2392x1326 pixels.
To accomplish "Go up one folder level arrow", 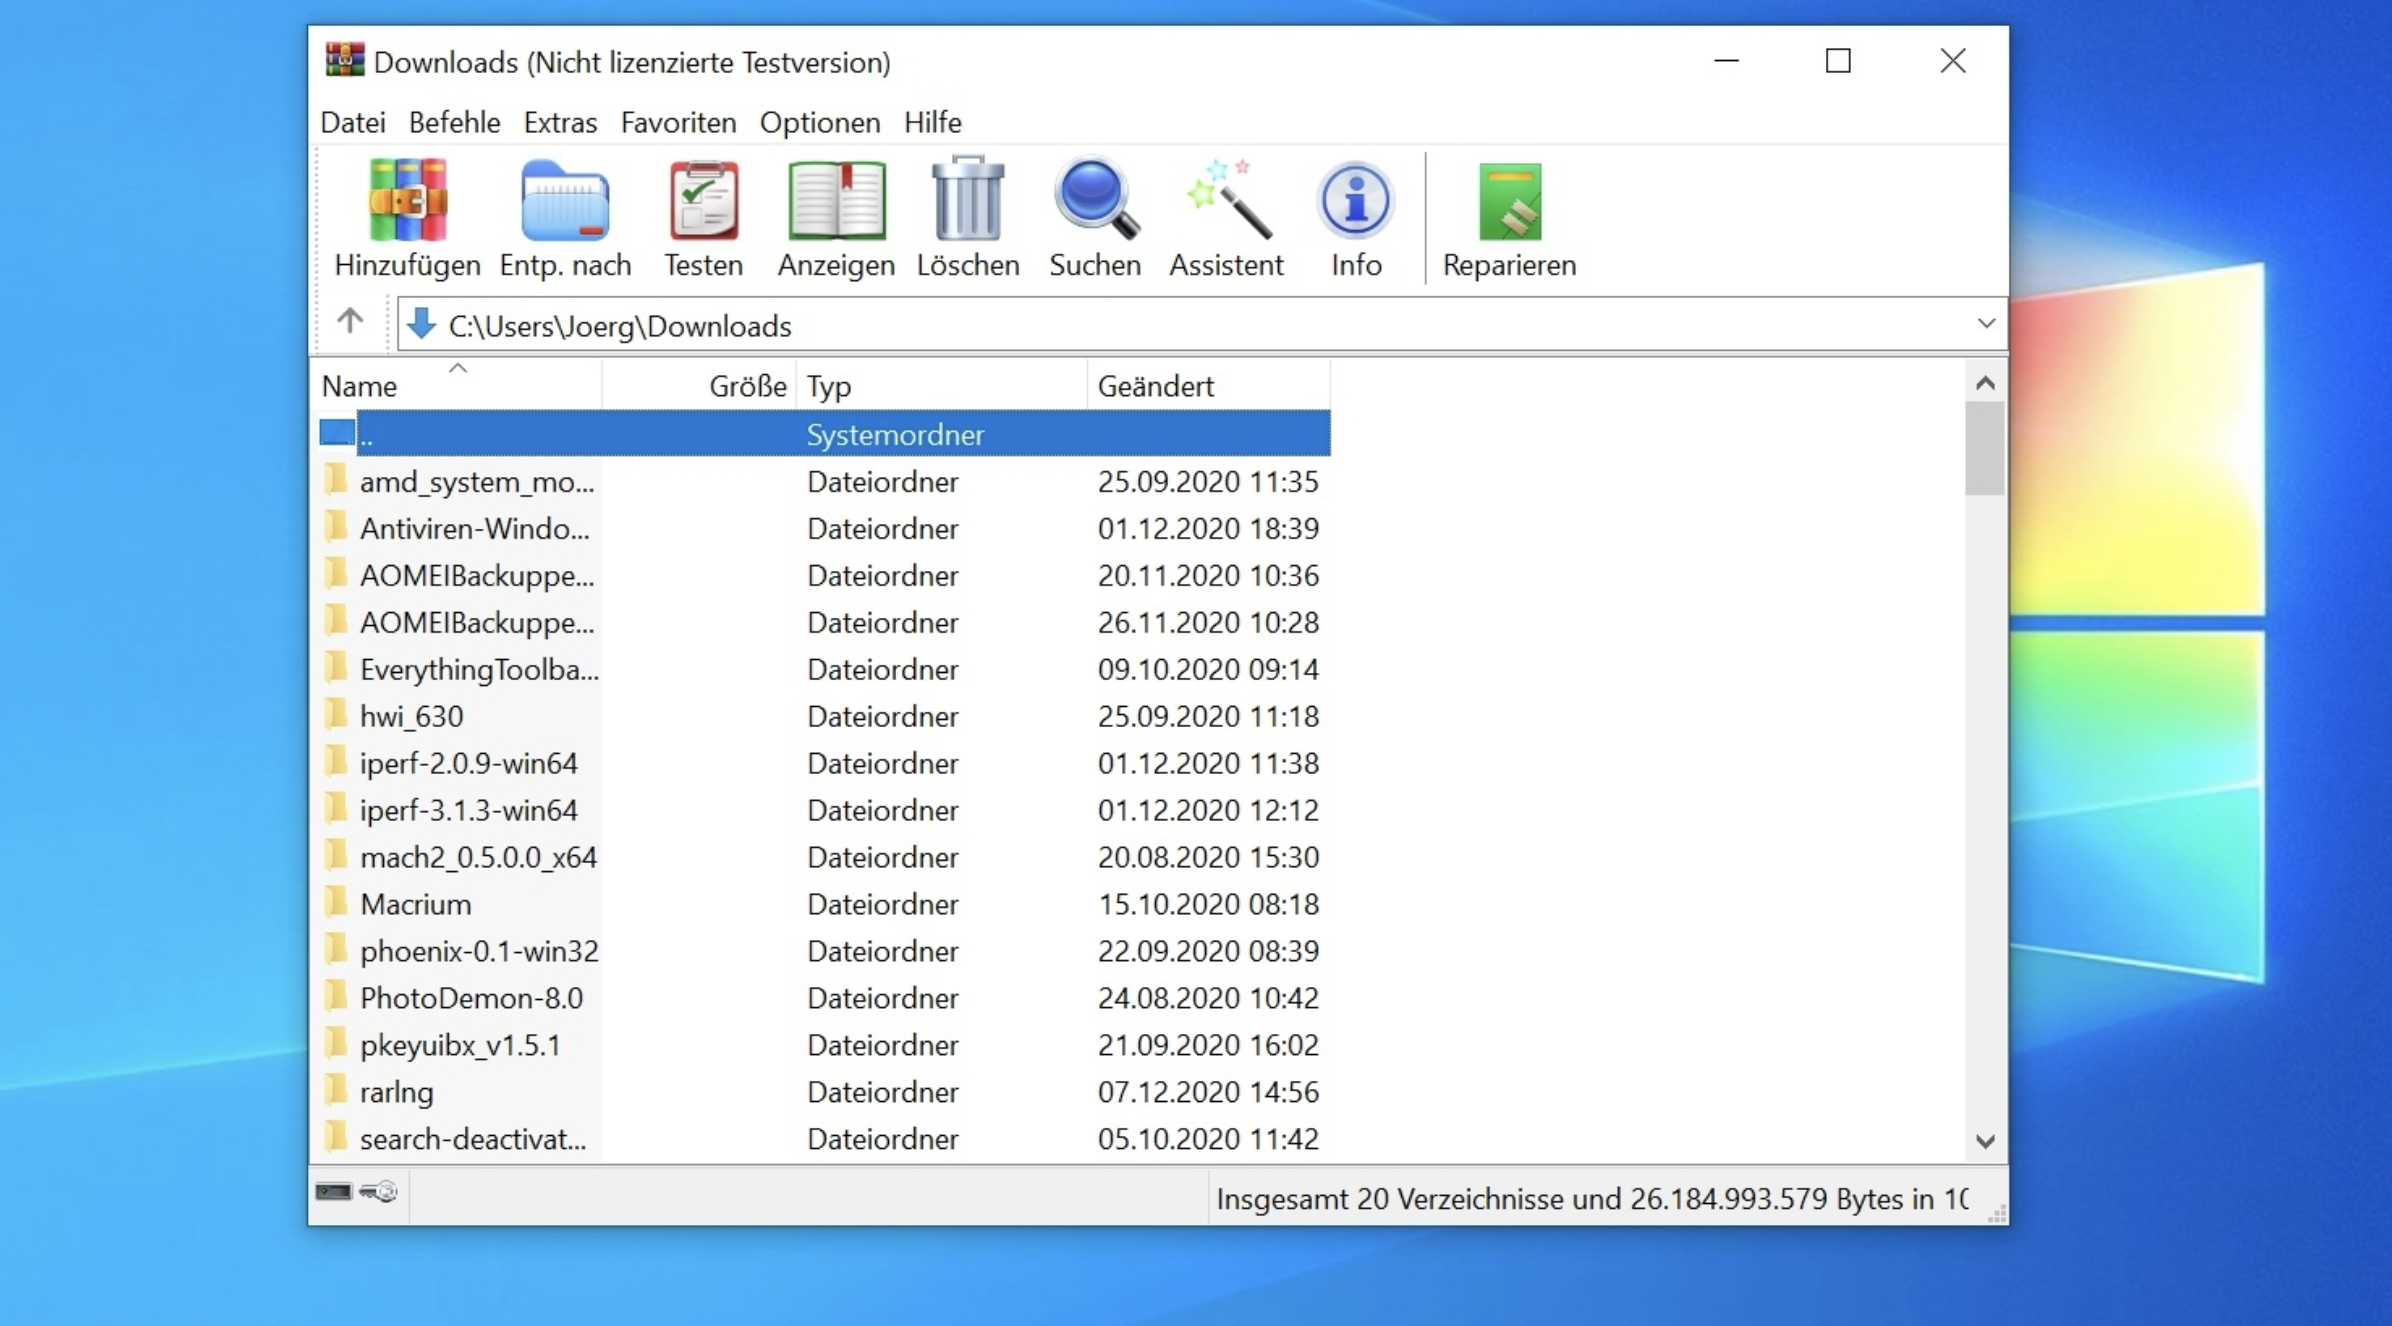I will 350,322.
